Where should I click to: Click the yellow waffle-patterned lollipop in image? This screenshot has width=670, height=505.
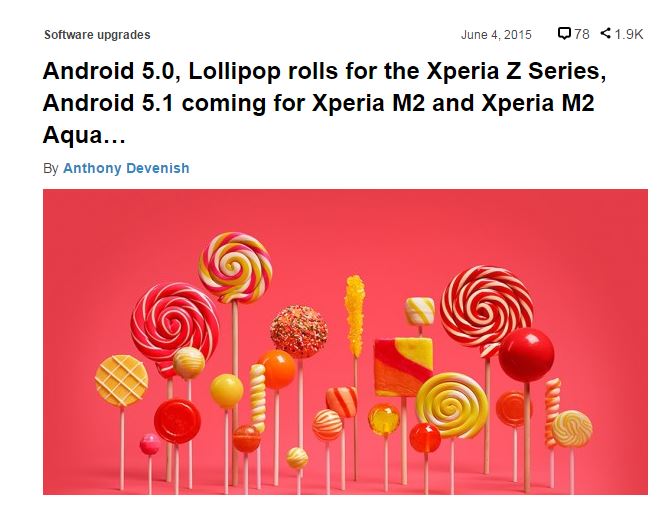coord(121,380)
